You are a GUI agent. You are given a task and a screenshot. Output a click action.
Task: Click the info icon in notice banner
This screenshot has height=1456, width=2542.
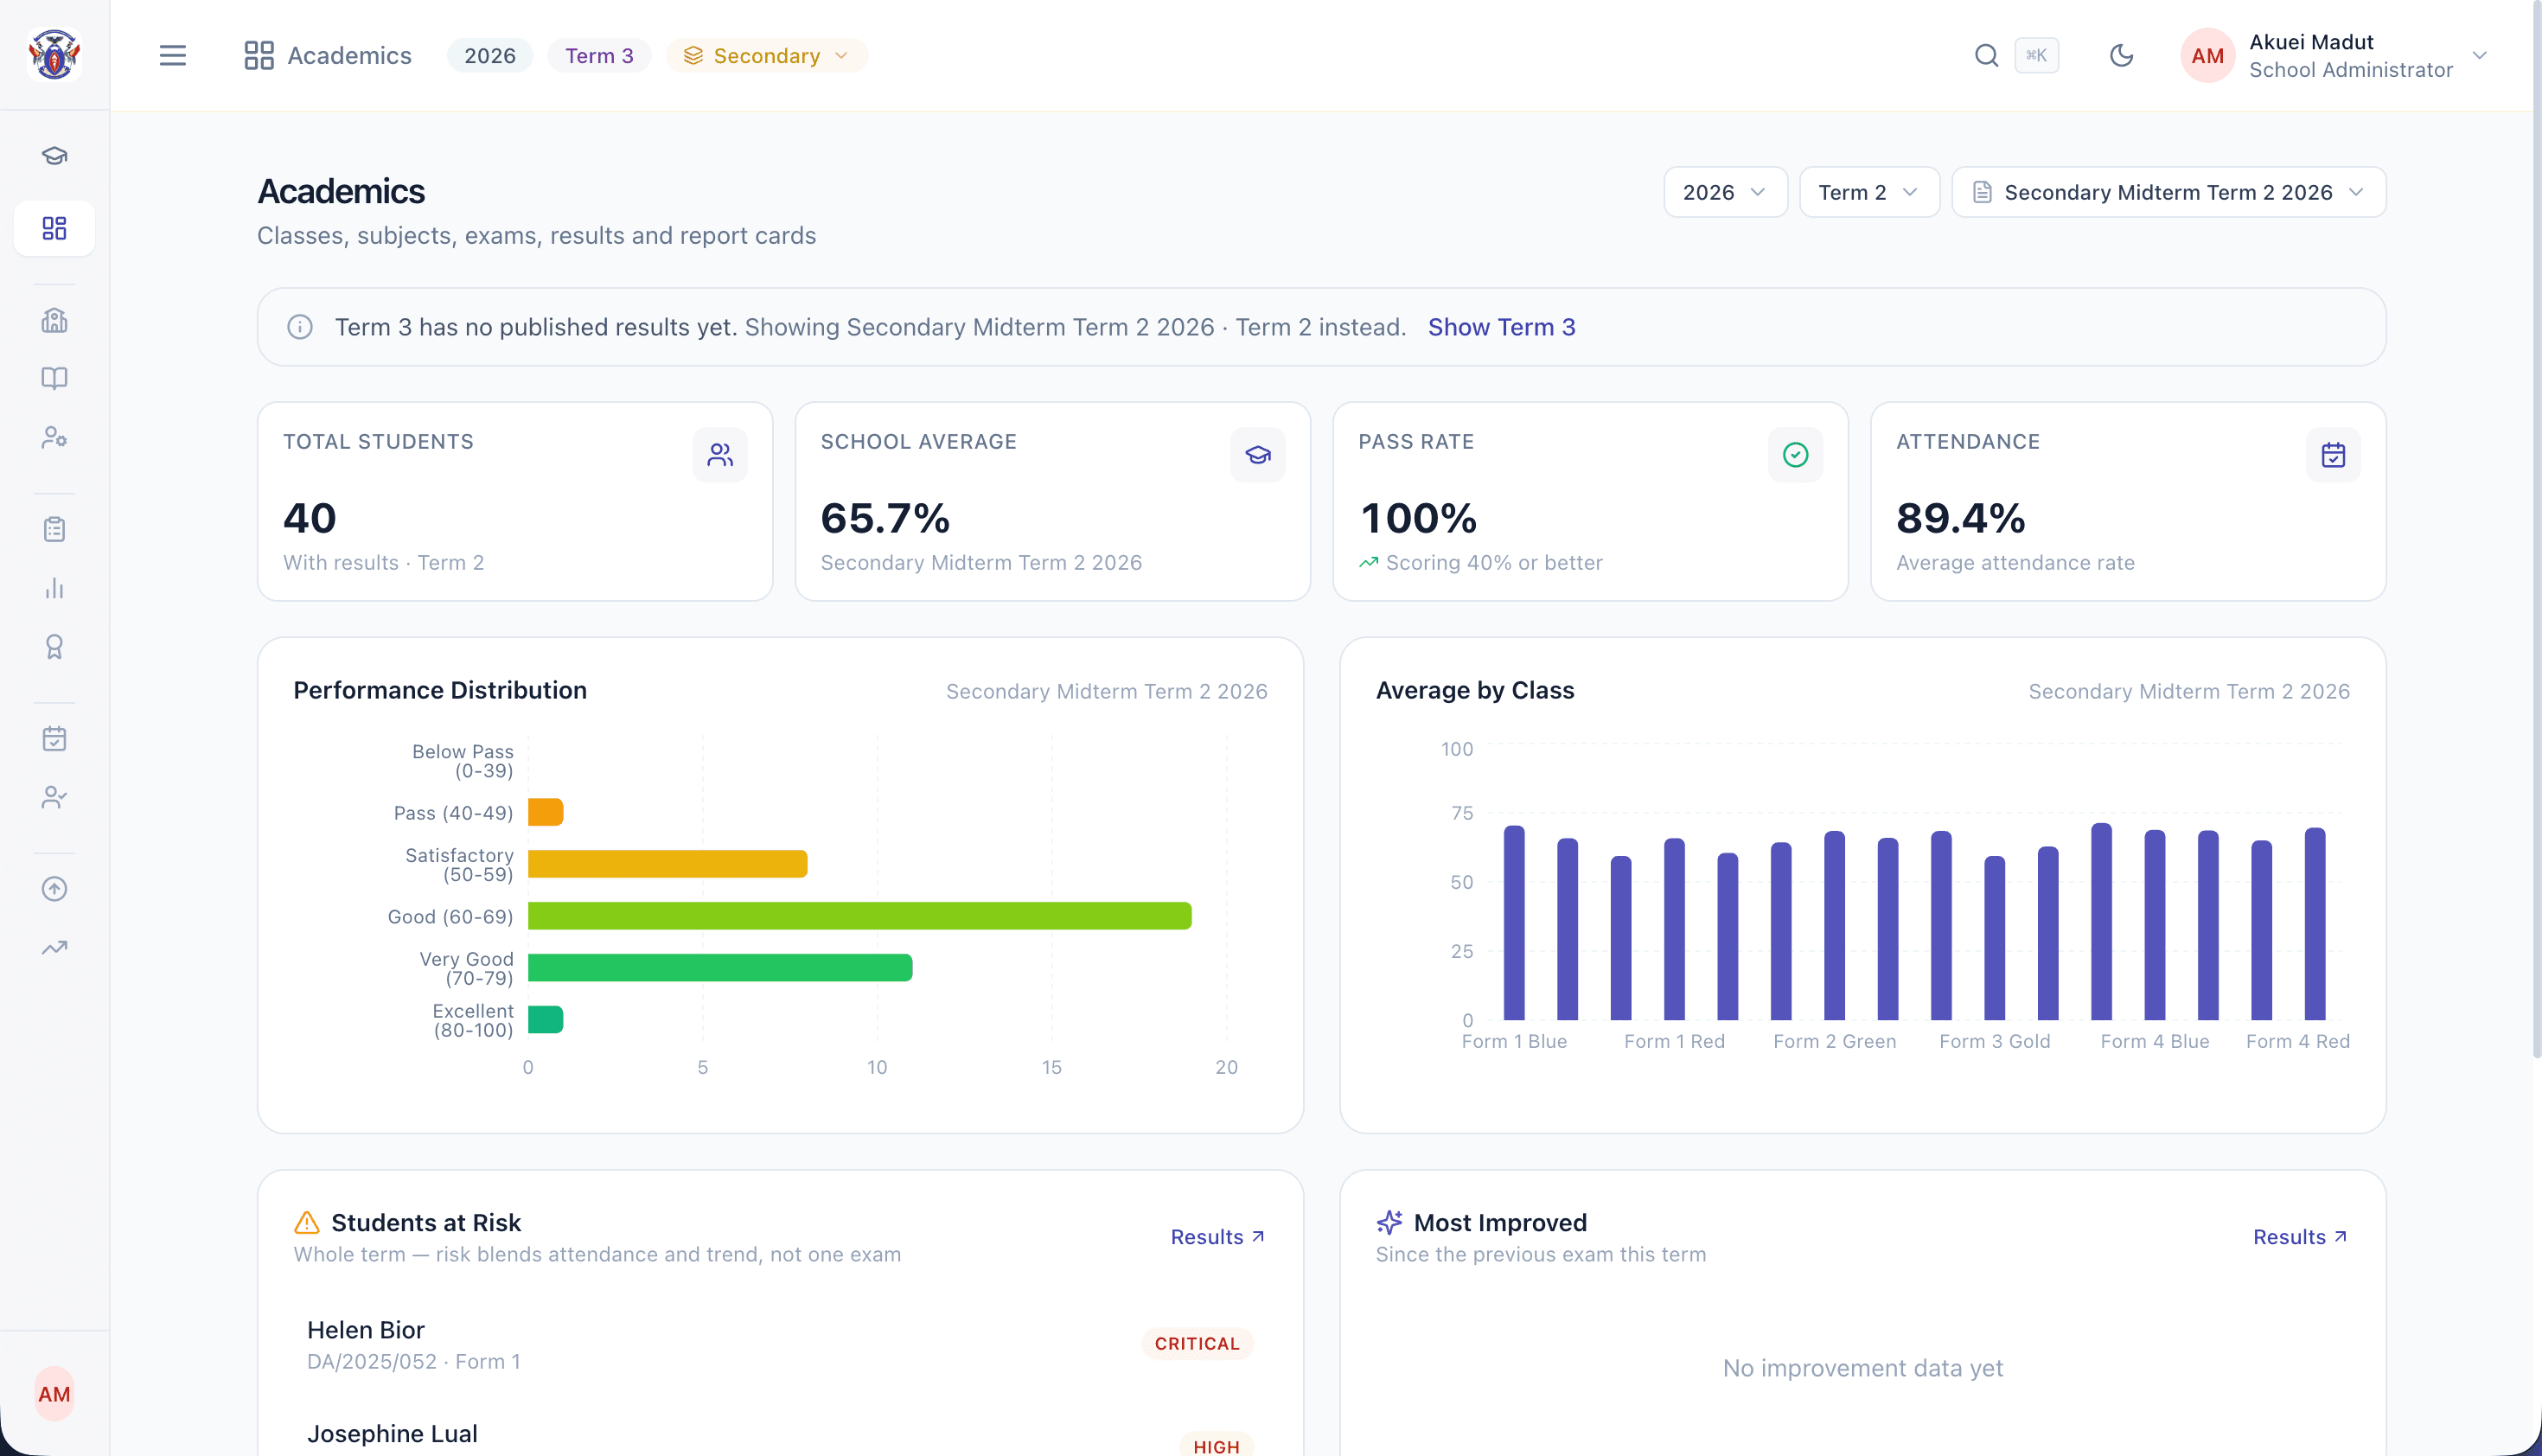[x=300, y=327]
